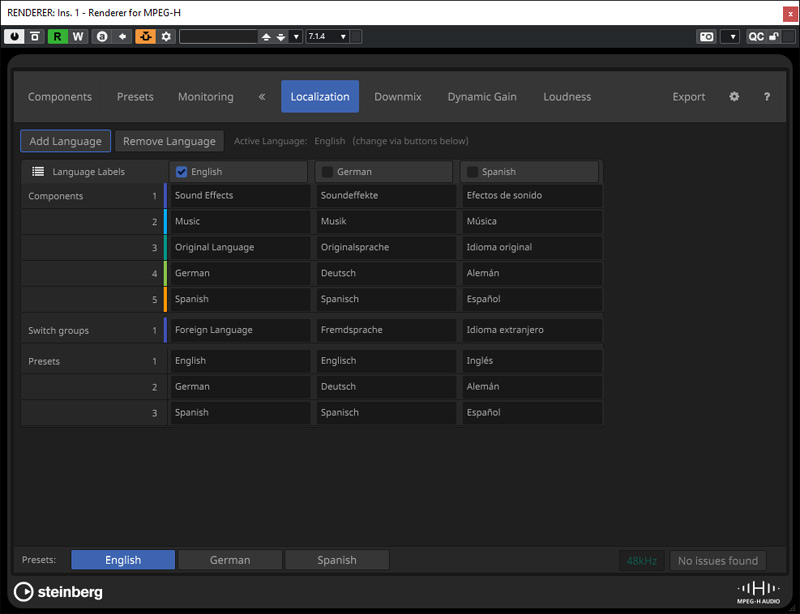Open help via the question mark icon

767,97
